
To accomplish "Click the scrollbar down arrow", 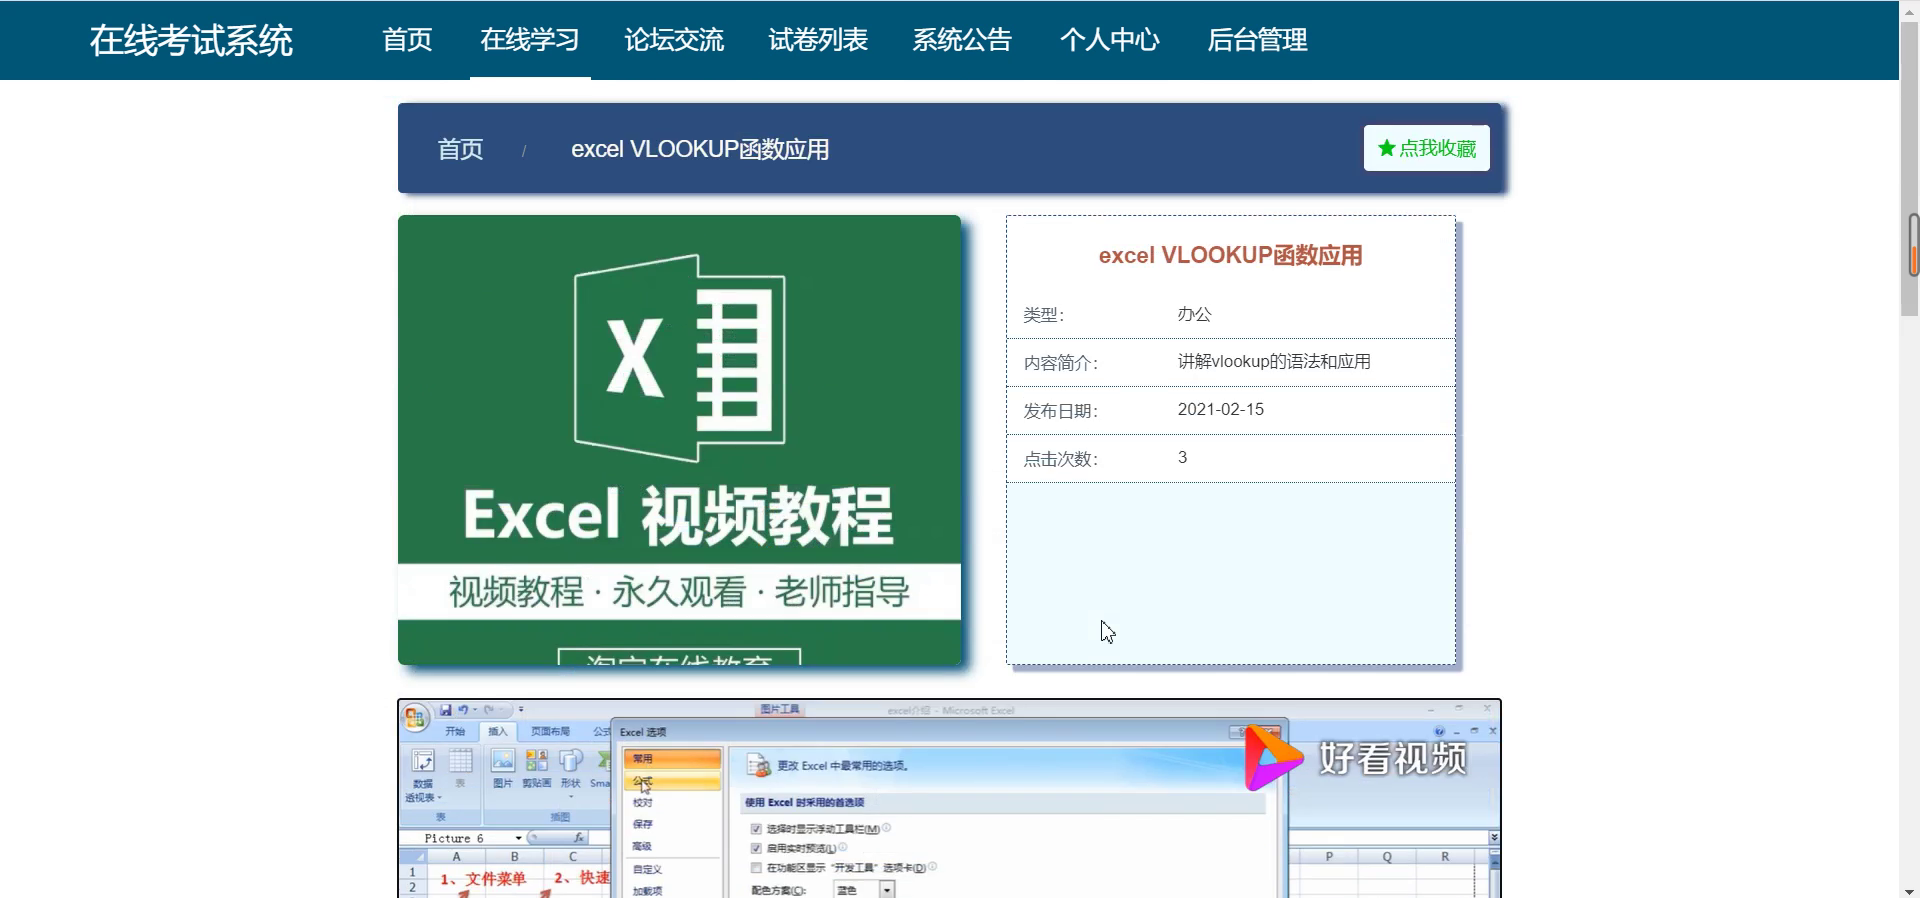I will click(1909, 891).
